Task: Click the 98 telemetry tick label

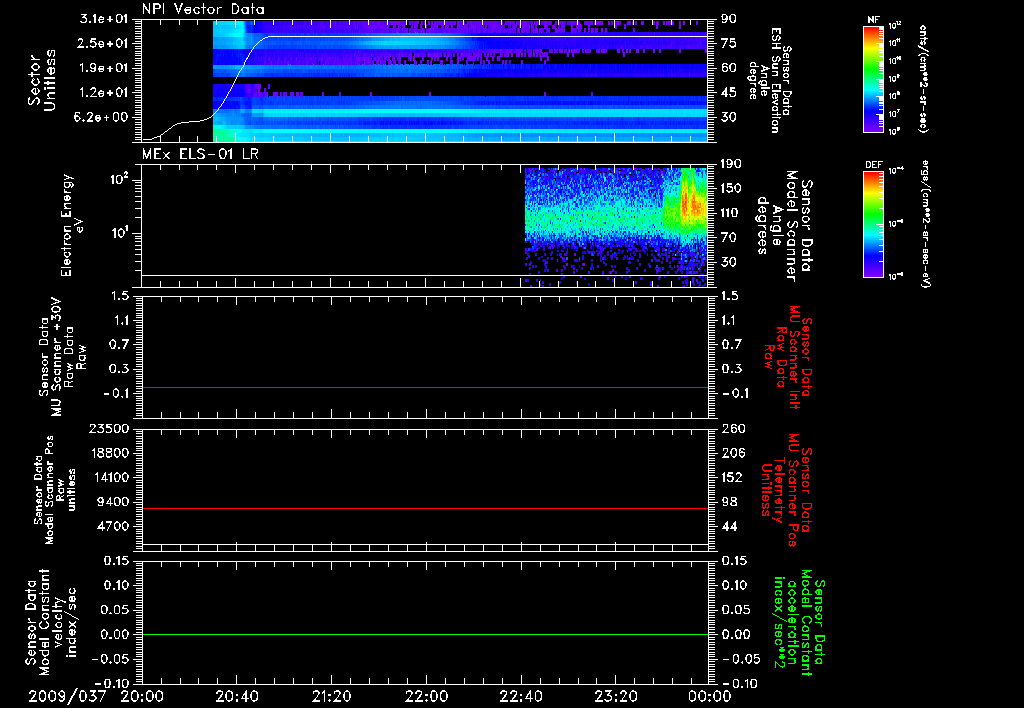Action: [x=729, y=502]
